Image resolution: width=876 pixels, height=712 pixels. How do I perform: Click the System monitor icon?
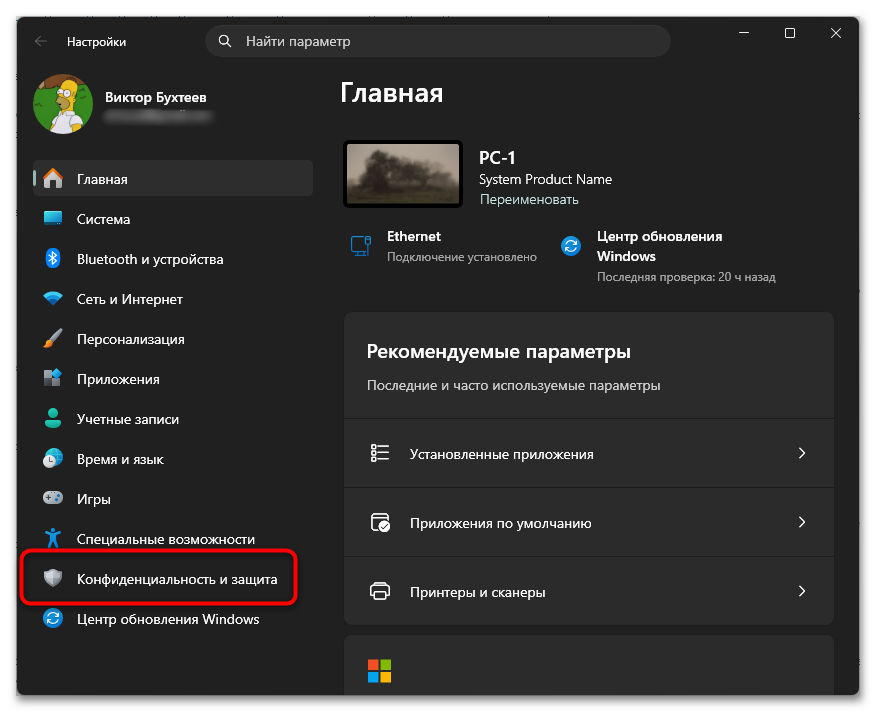[x=53, y=219]
